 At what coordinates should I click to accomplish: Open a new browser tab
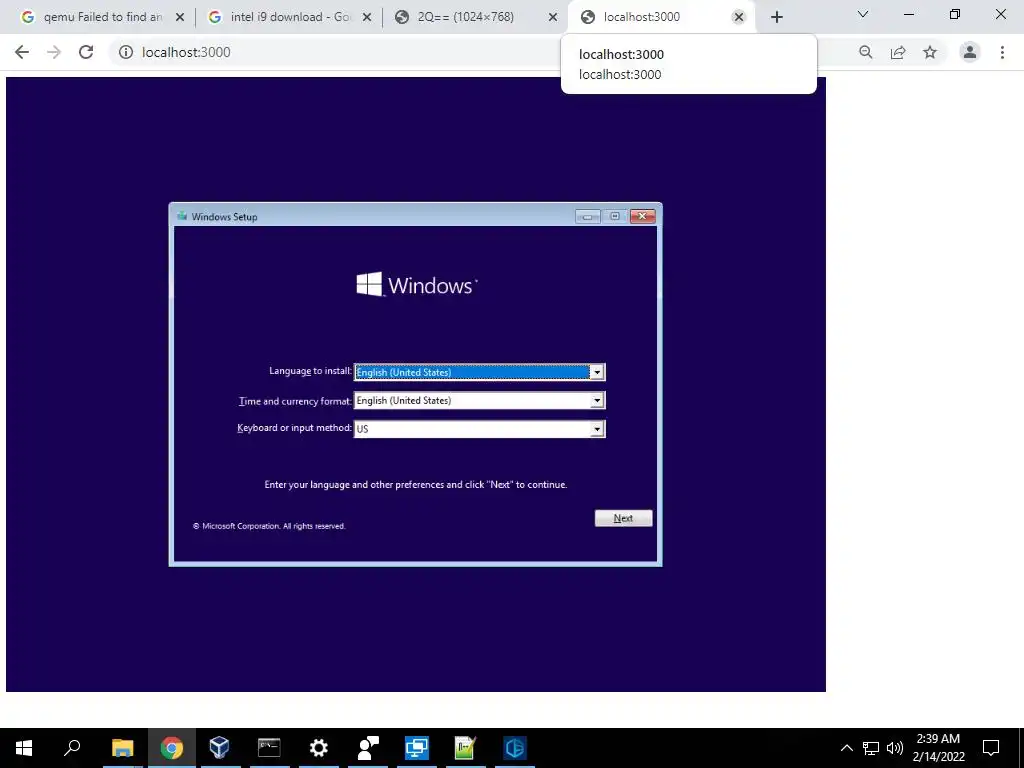tap(776, 18)
